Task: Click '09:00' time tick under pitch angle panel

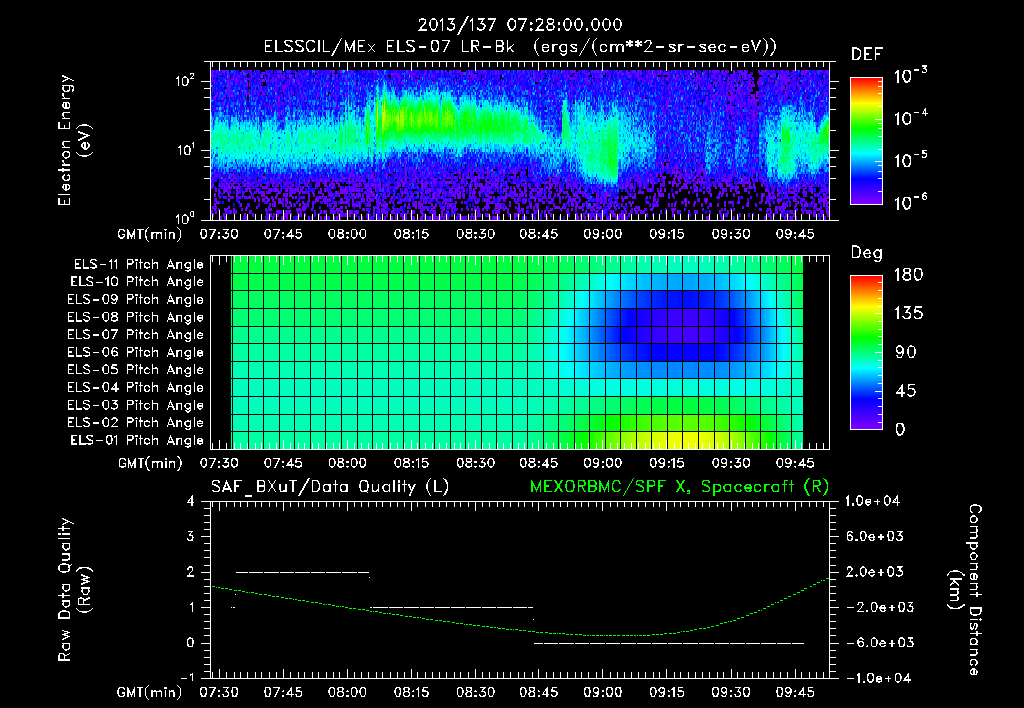Action: pyautogui.click(x=603, y=463)
